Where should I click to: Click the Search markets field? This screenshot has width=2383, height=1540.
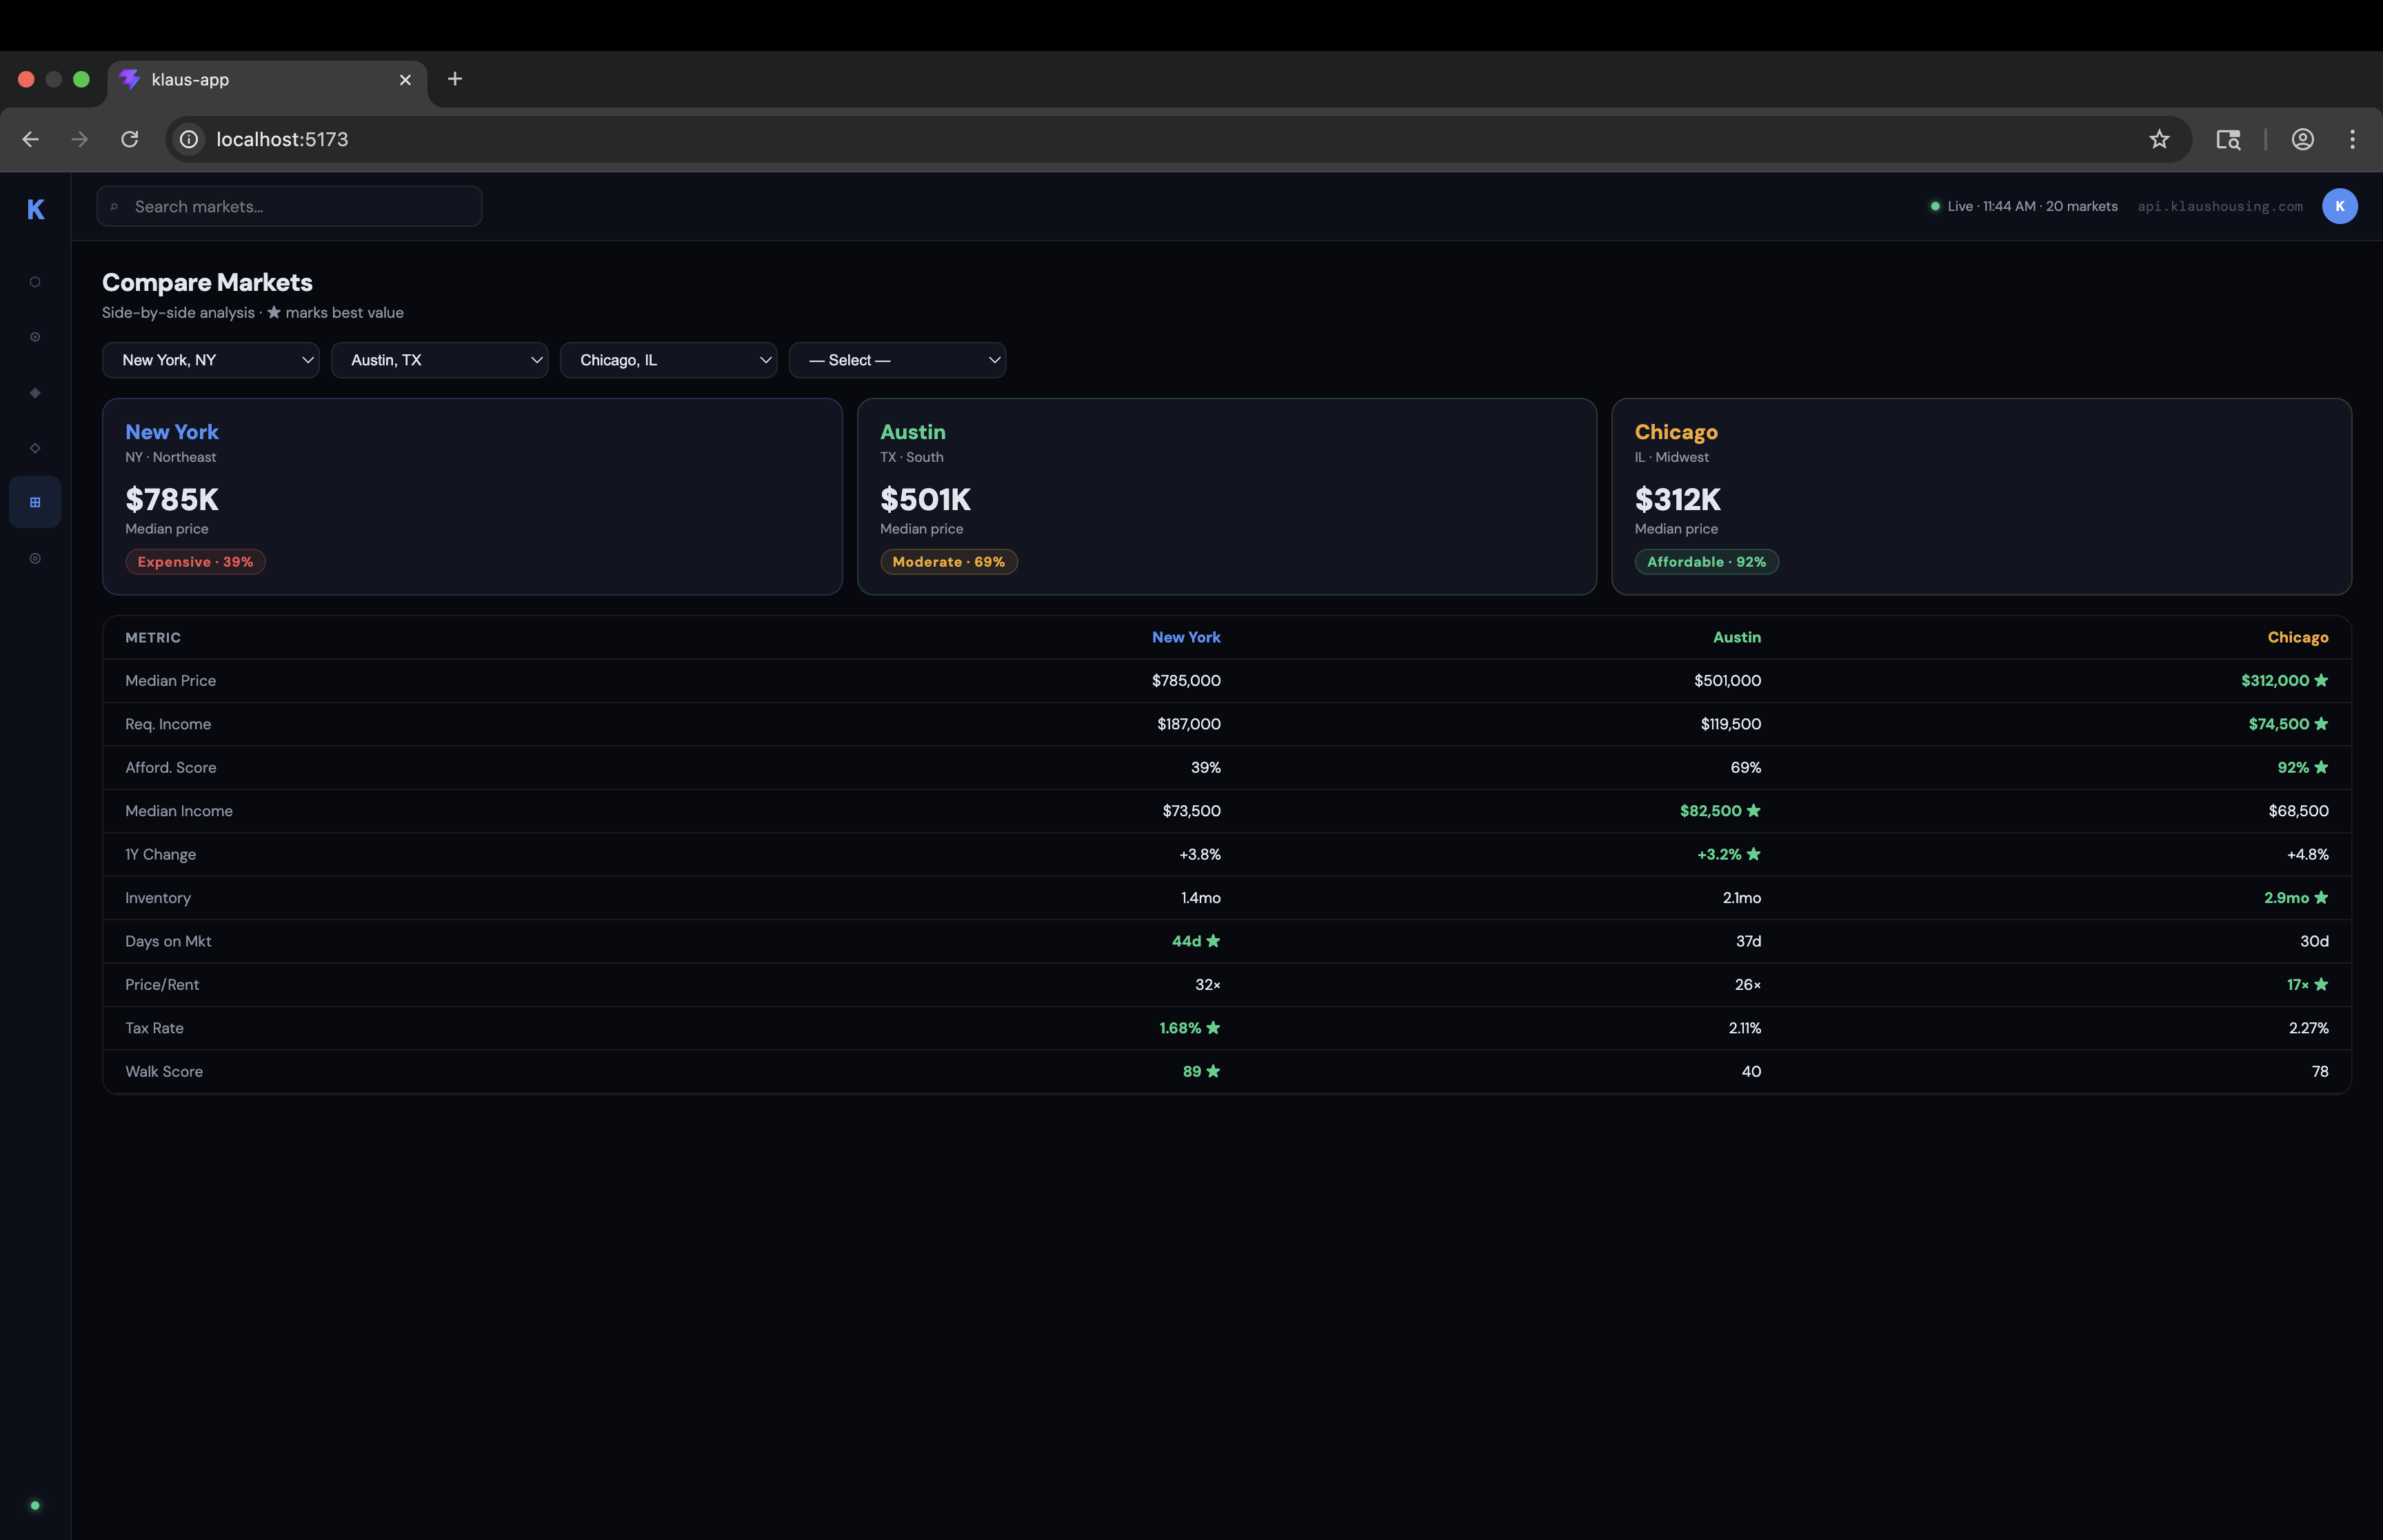click(x=290, y=207)
